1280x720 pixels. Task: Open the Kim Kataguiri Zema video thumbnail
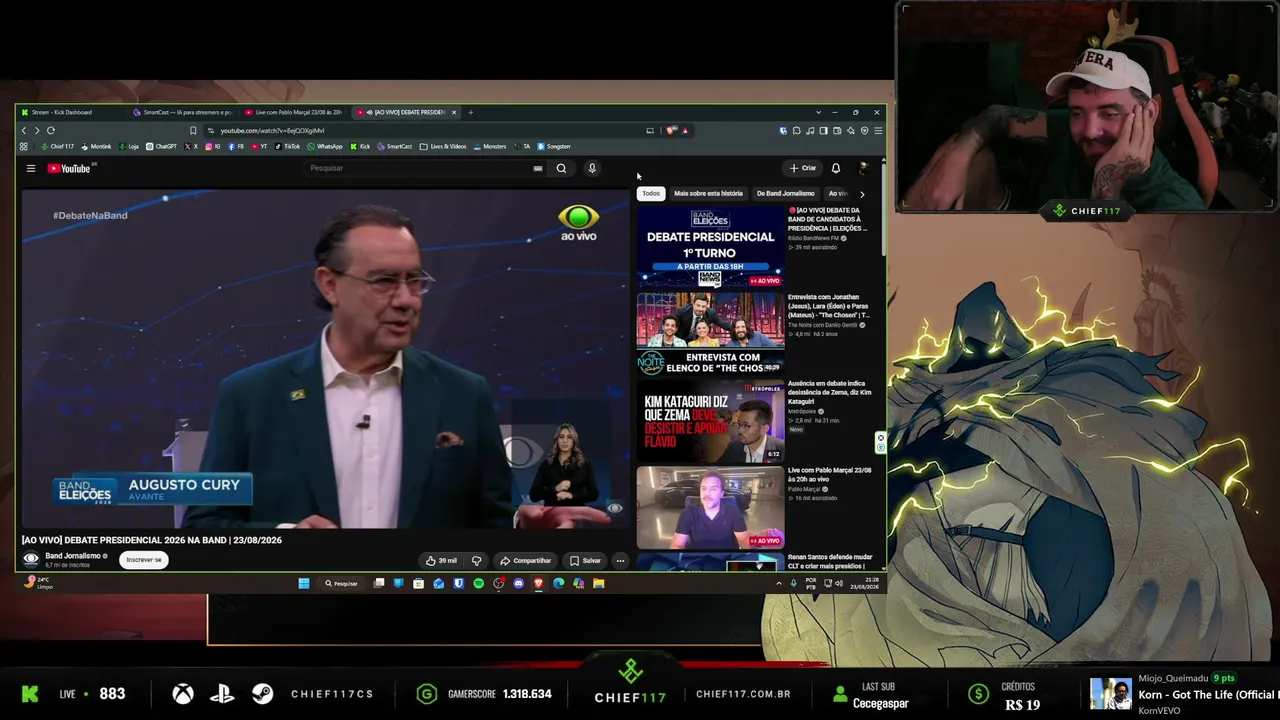click(710, 421)
